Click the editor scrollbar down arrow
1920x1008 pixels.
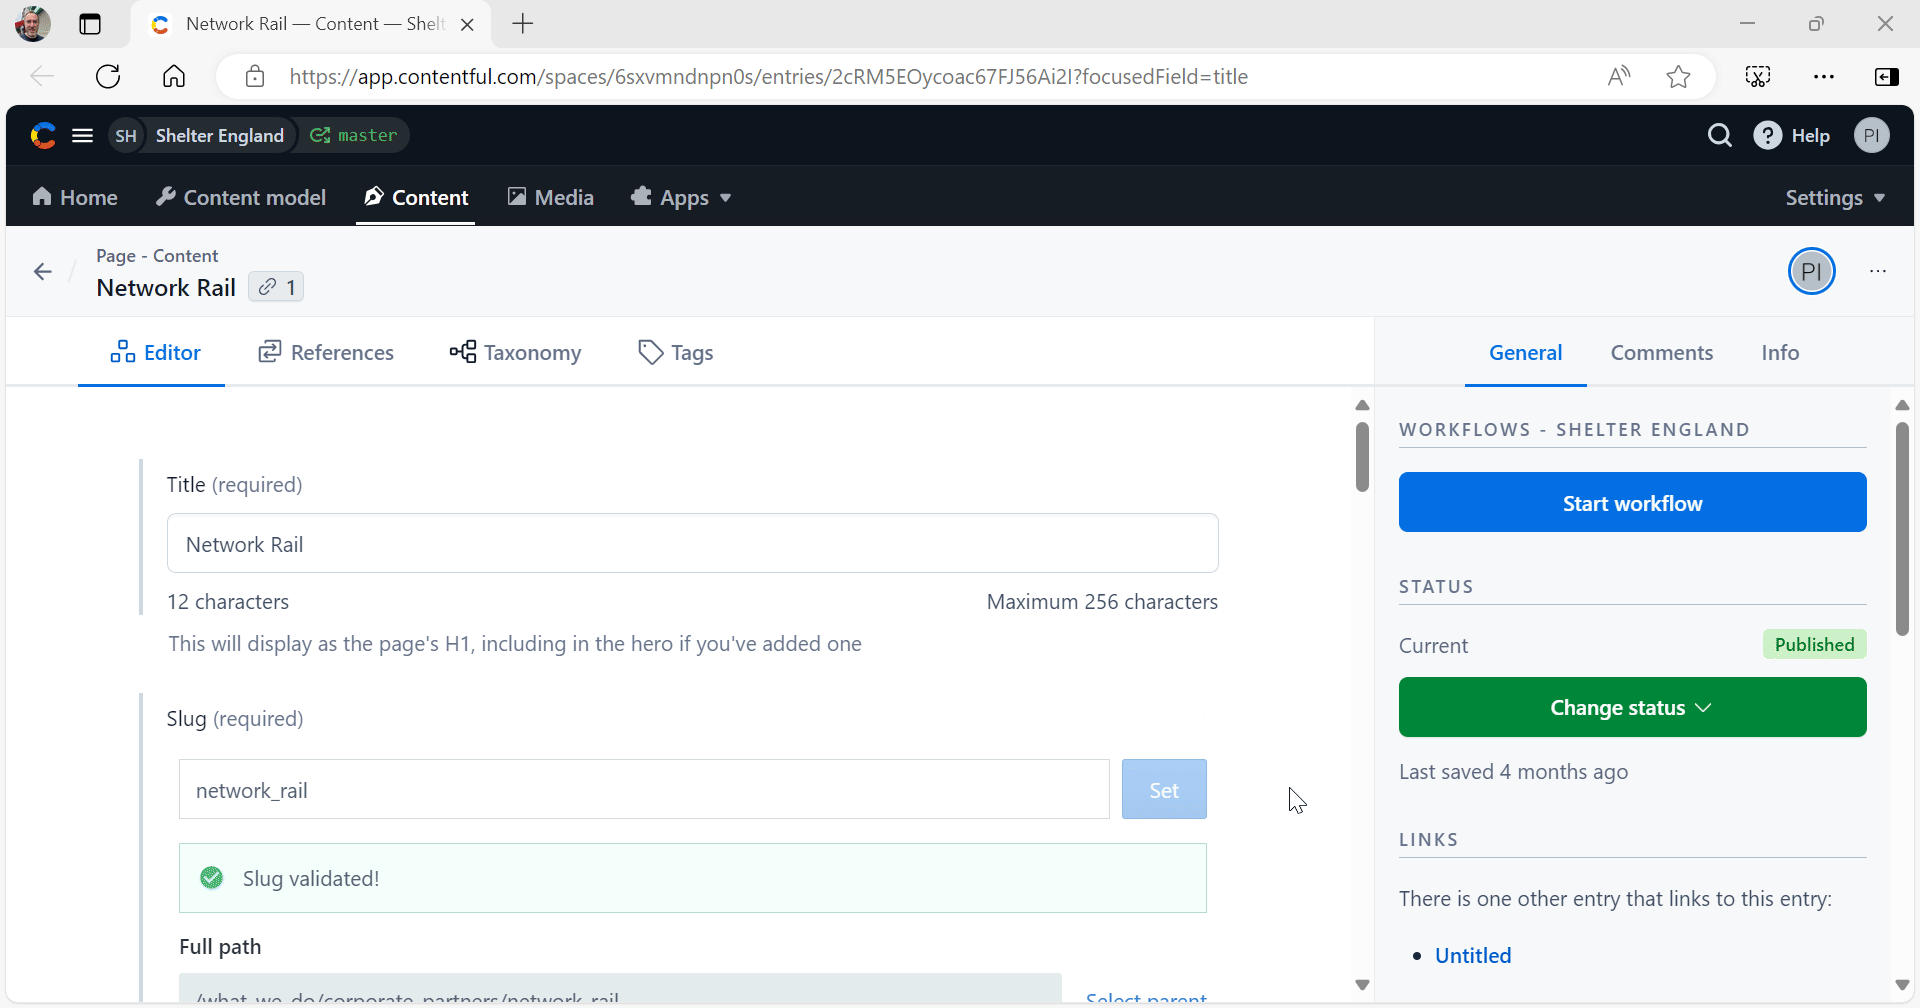click(1362, 985)
